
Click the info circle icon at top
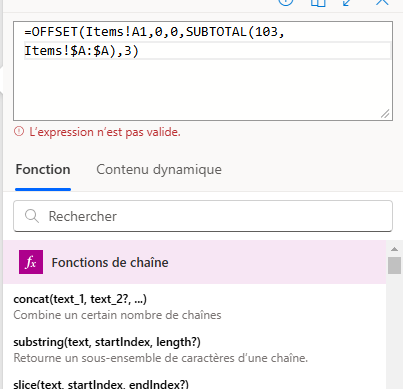[286, 2]
